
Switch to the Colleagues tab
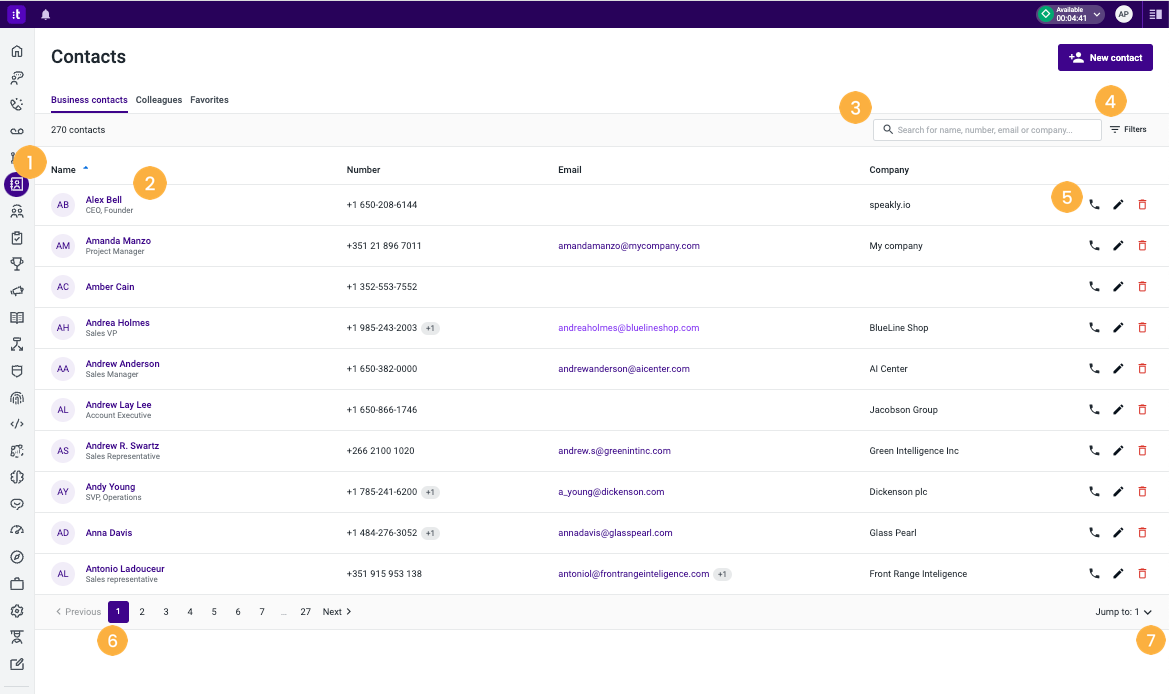point(159,100)
